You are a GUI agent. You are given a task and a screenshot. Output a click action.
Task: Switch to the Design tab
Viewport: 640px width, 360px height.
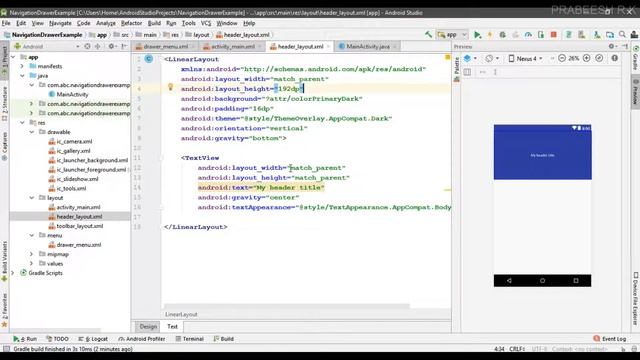(148, 327)
